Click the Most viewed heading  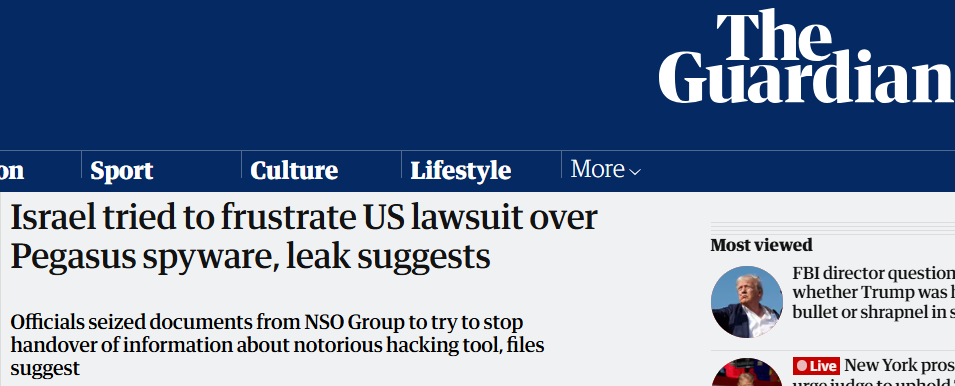click(761, 245)
